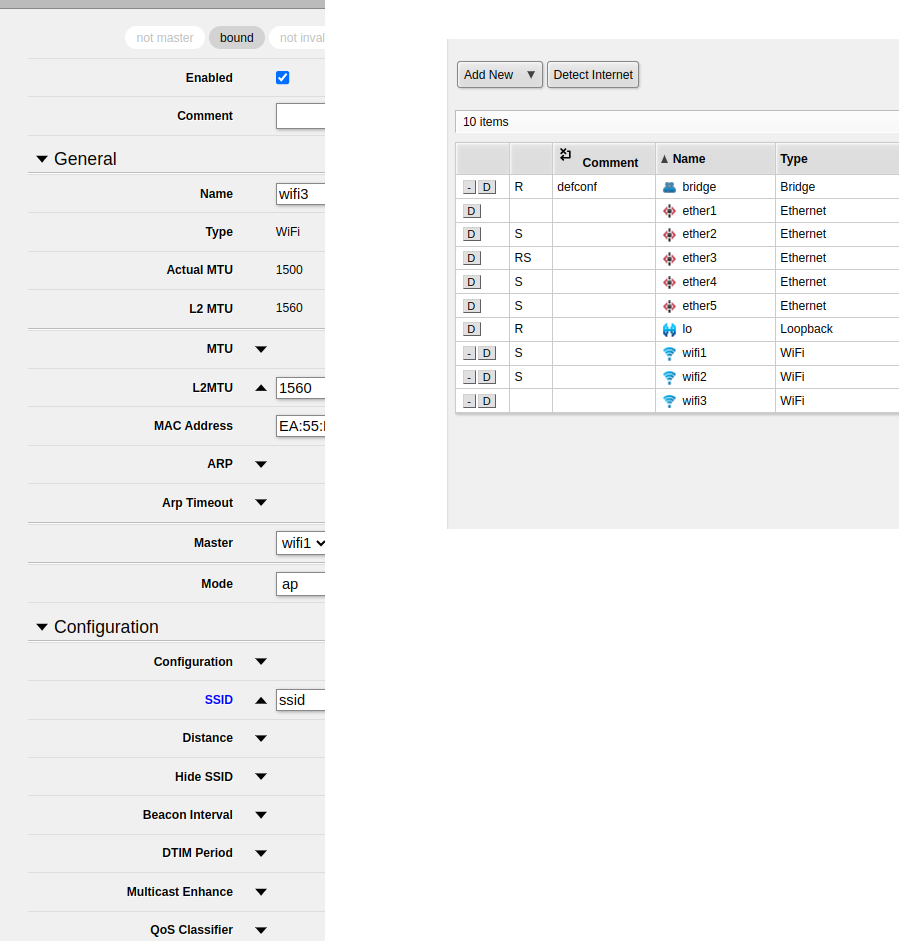Click inside the SSID input field
Screen dimensions: 923x952
coord(299,700)
